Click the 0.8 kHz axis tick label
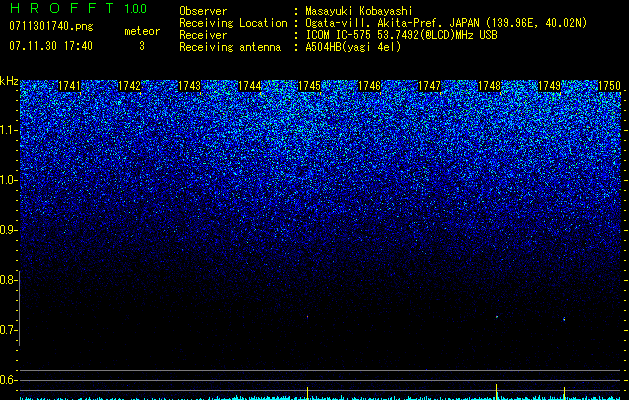629x400 pixels. click(x=9, y=280)
